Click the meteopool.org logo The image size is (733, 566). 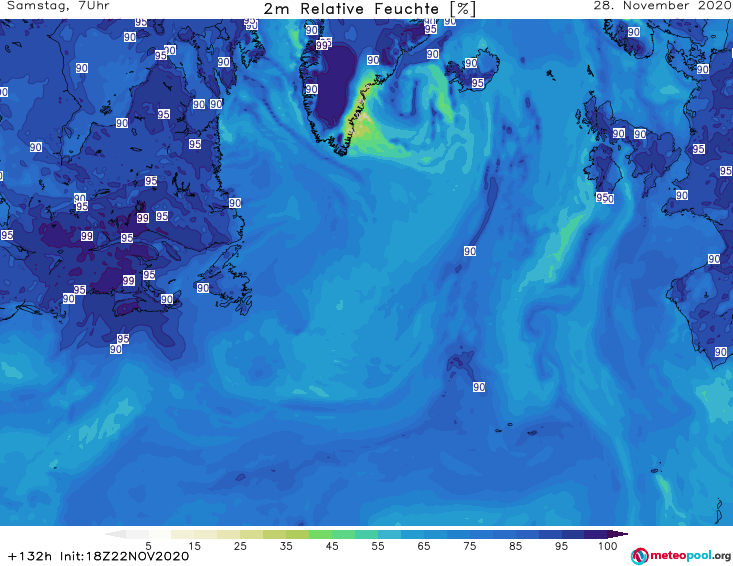point(680,556)
